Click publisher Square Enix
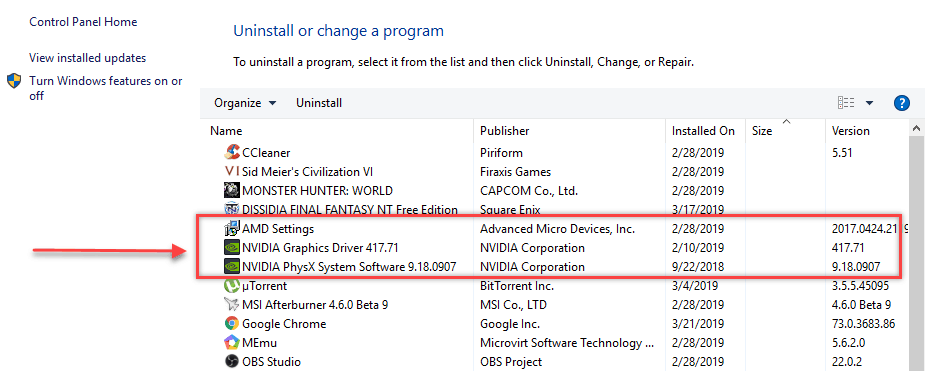Image resolution: width=925 pixels, height=371 pixels. pyautogui.click(x=510, y=209)
